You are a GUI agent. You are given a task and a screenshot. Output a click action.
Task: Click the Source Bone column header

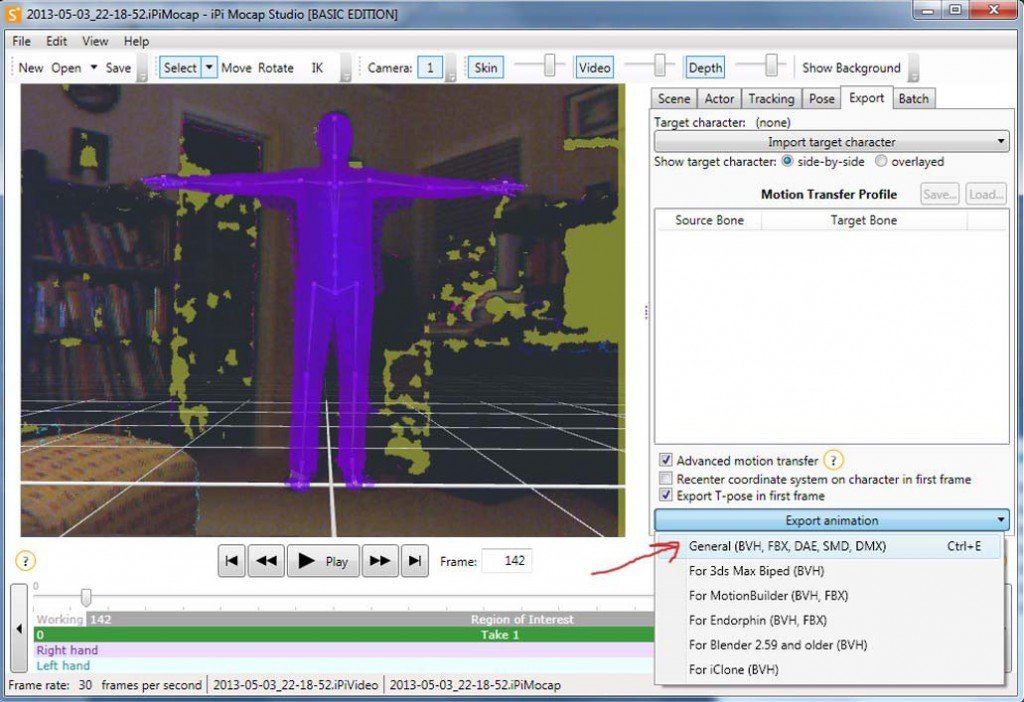point(709,220)
